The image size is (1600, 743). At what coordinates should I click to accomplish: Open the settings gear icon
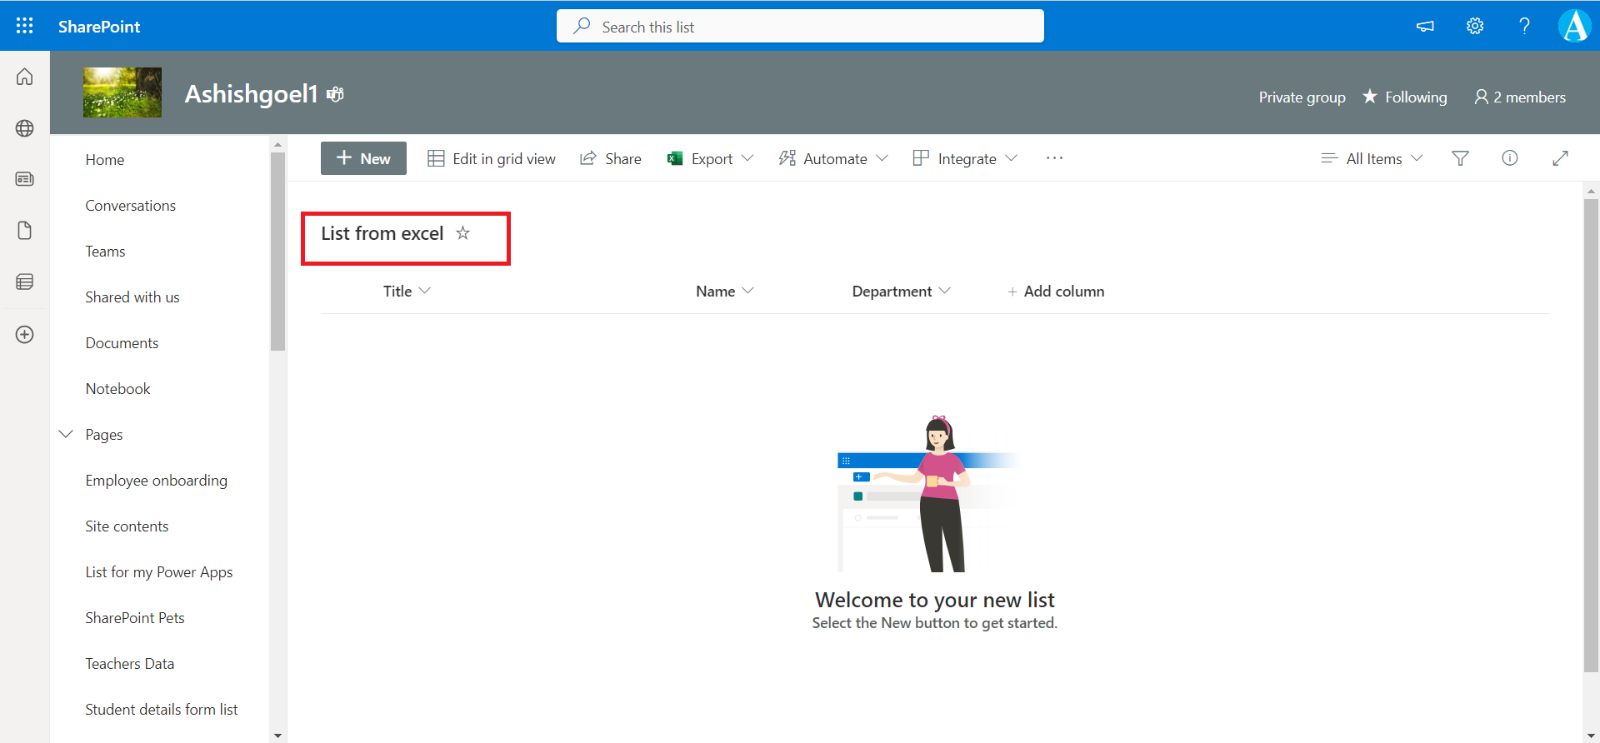[x=1475, y=26]
